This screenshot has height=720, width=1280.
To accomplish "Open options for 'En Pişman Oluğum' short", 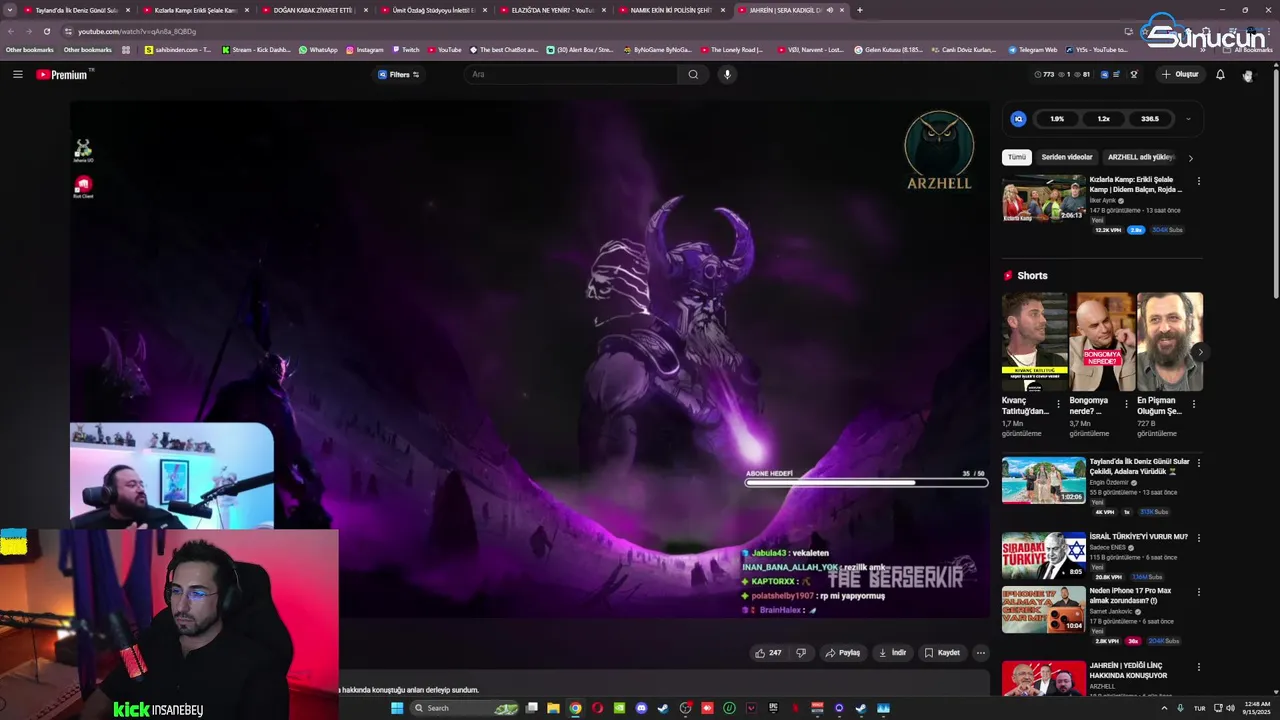I will click(1193, 404).
